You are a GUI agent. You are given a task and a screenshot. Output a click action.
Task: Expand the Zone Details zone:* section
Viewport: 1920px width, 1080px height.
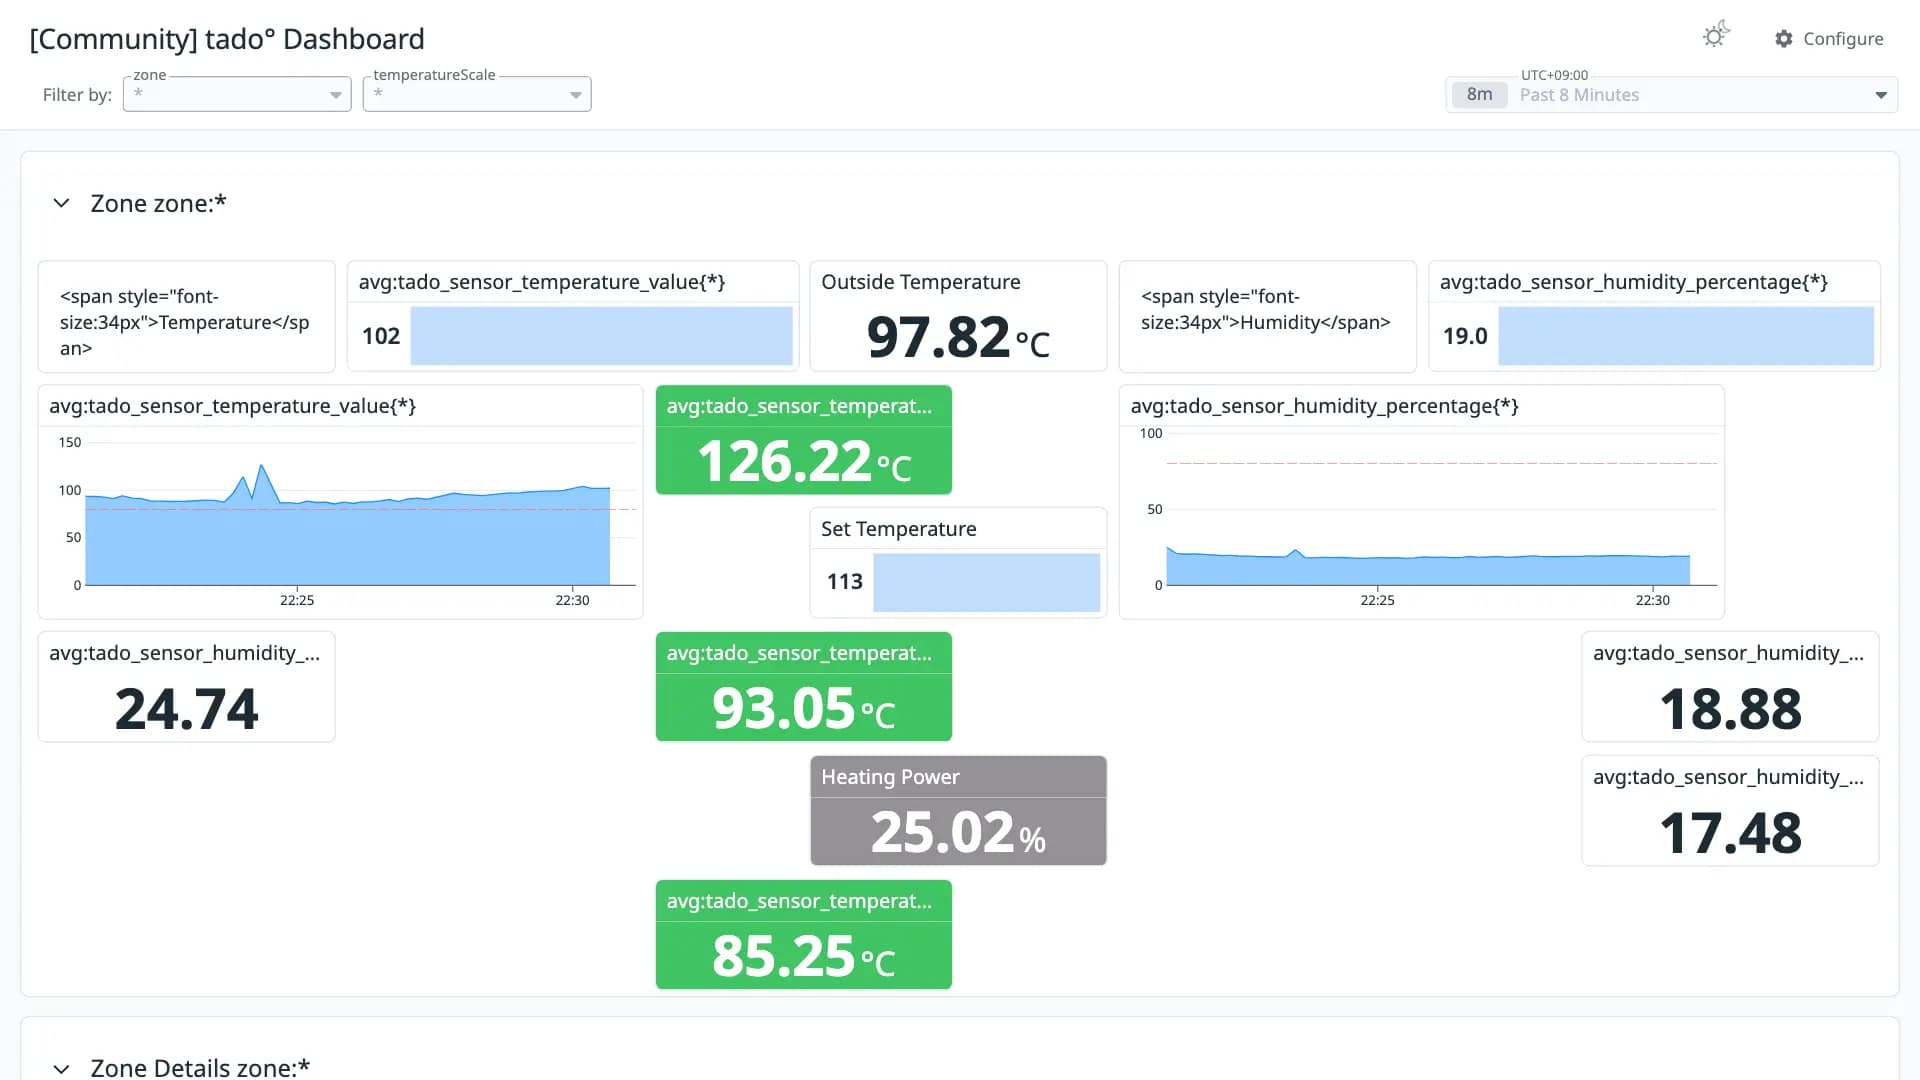[61, 1068]
